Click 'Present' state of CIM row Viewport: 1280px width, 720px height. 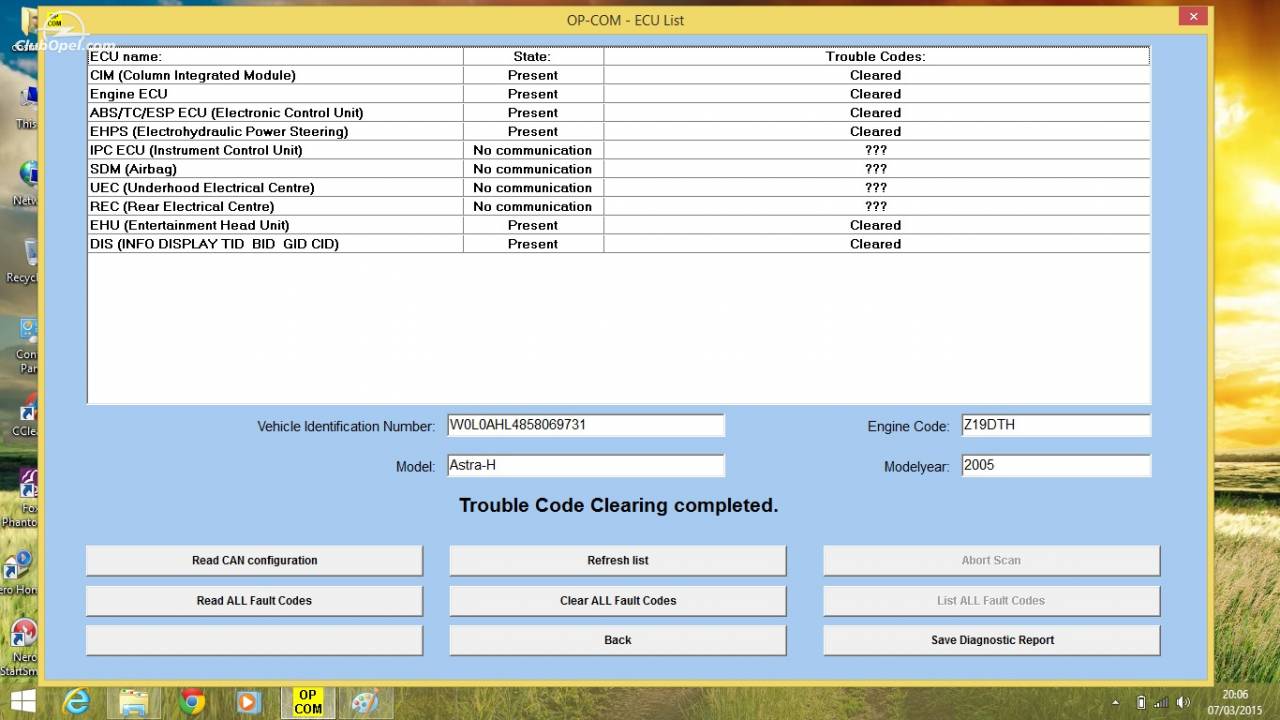click(533, 75)
